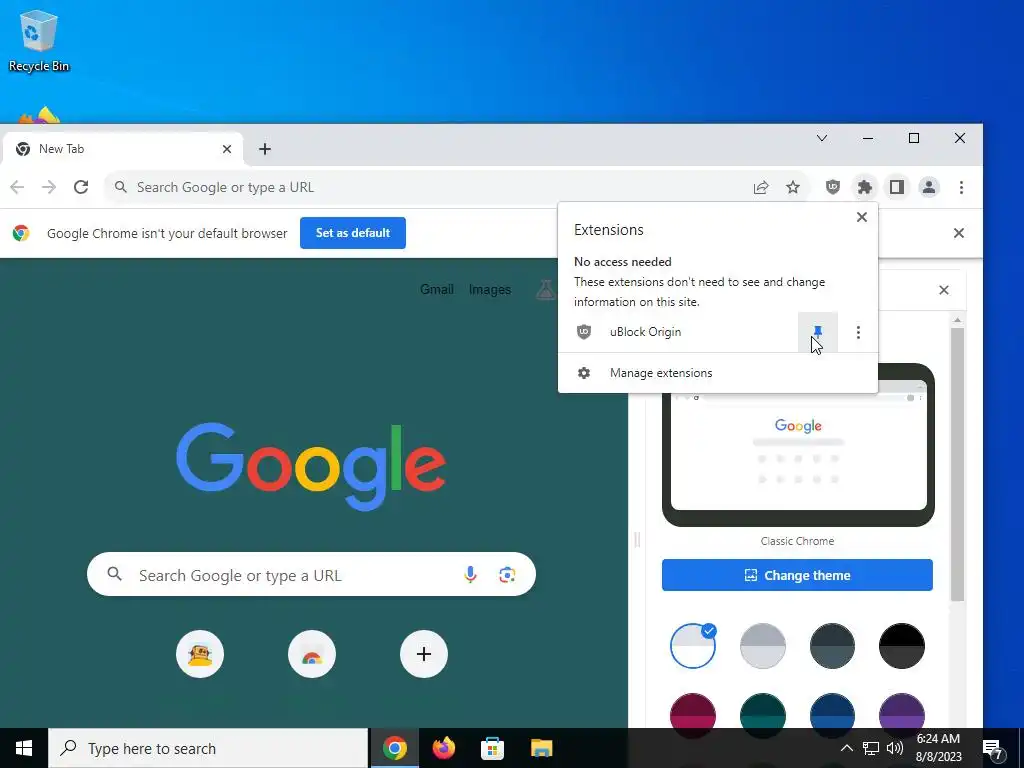1024x768 pixels.
Task: Close the New Tab tab
Action: tap(227, 149)
